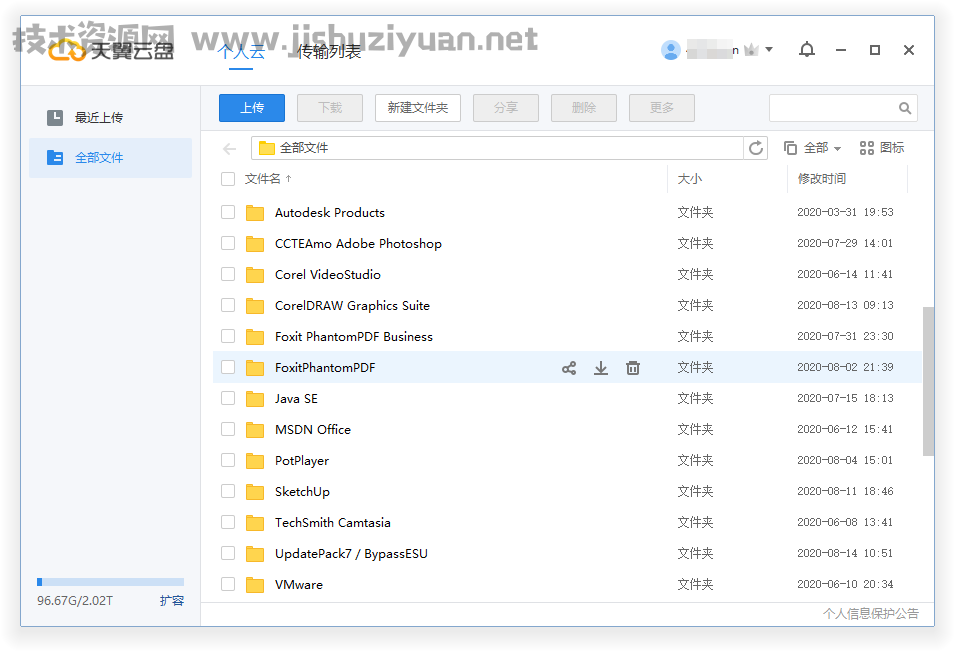Viewport: 955px width, 652px height.
Task: Click the vertical scrollbar thumb
Action: tap(928, 382)
